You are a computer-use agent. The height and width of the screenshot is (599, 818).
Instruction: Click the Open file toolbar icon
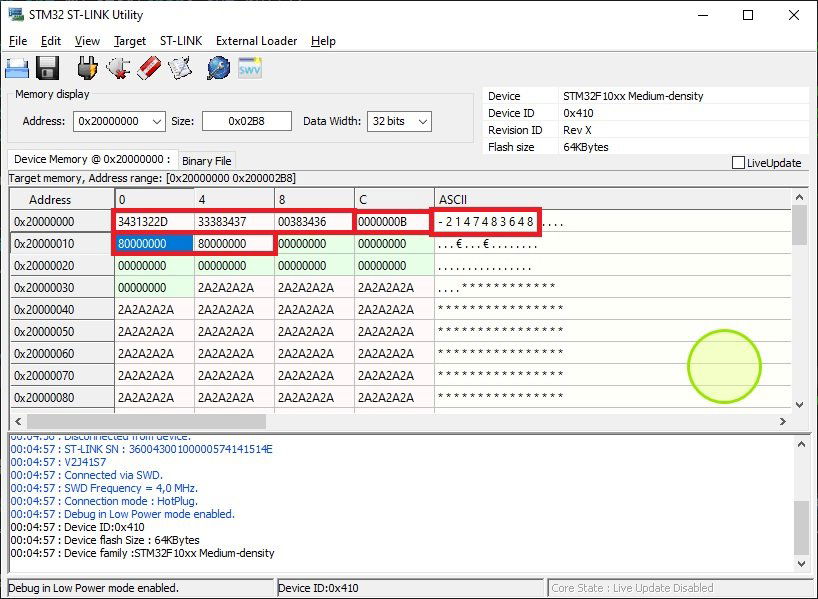pos(17,68)
